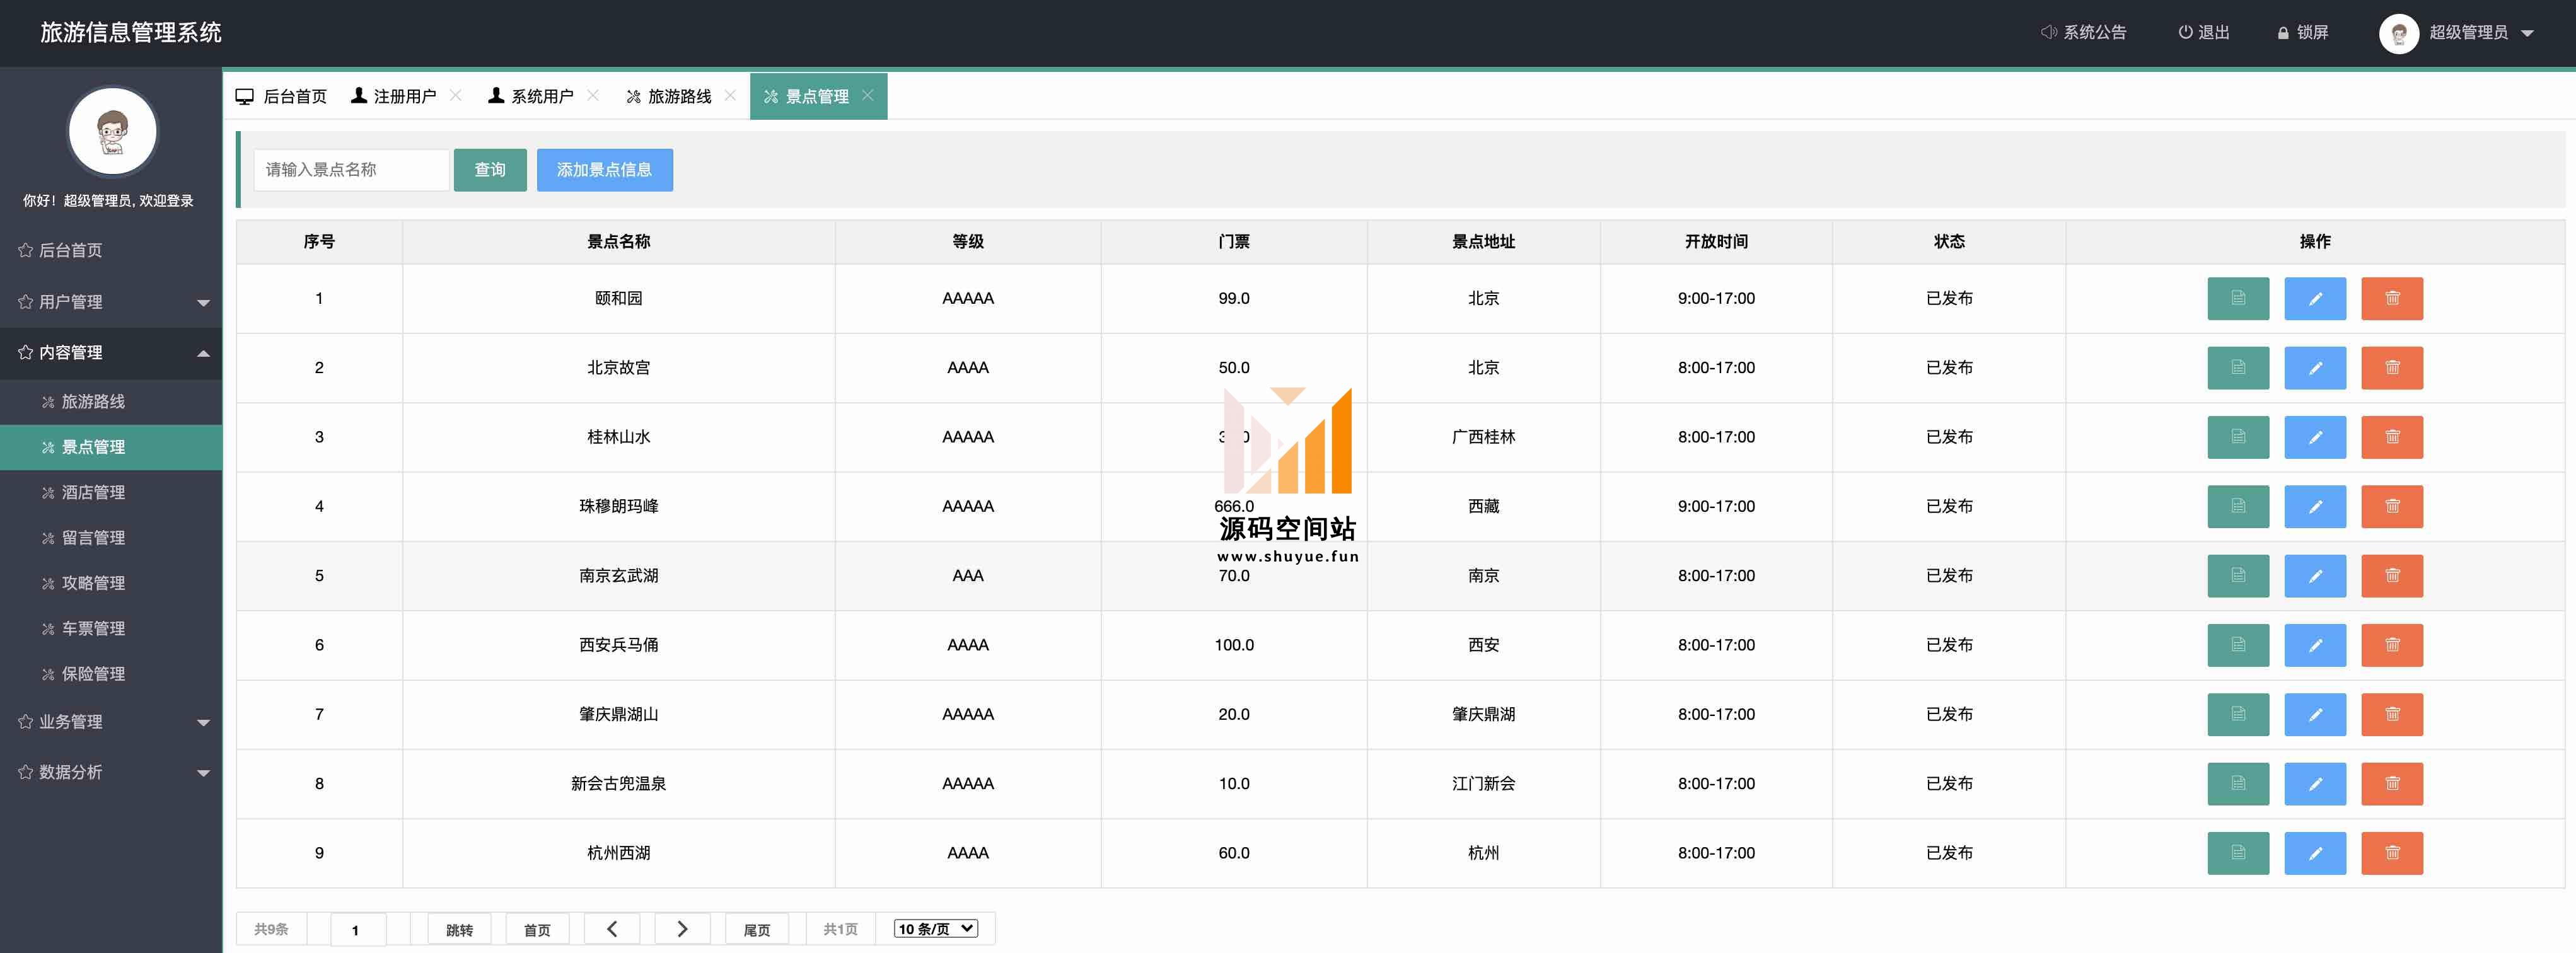Open 系统公告 in the header
2576x953 pixels.
pos(2084,33)
